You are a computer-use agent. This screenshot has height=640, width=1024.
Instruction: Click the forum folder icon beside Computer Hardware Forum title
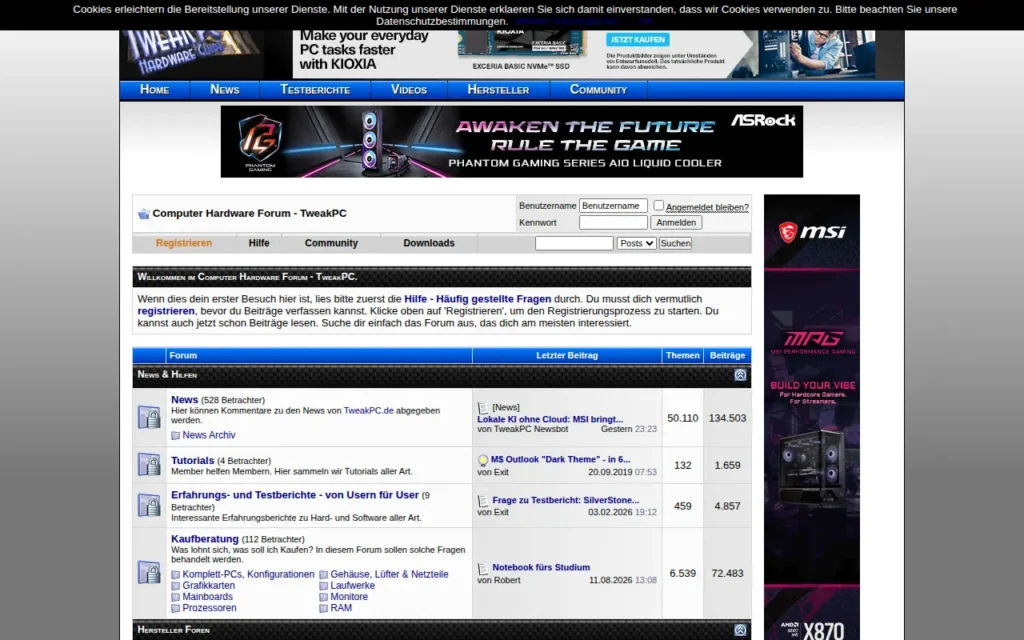tap(144, 214)
